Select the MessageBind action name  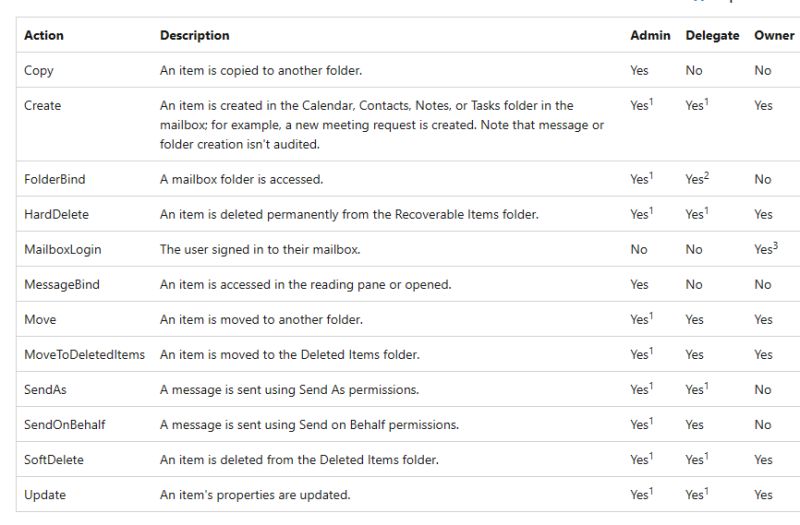[x=62, y=285]
